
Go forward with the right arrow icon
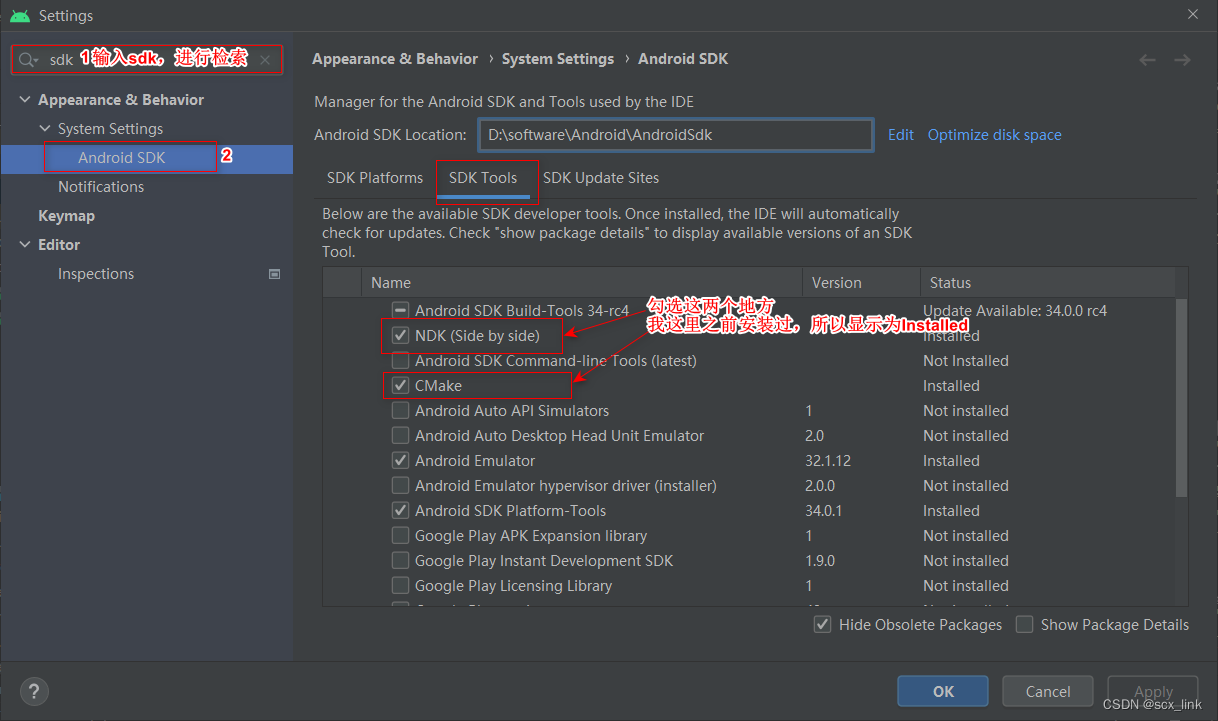(x=1183, y=60)
